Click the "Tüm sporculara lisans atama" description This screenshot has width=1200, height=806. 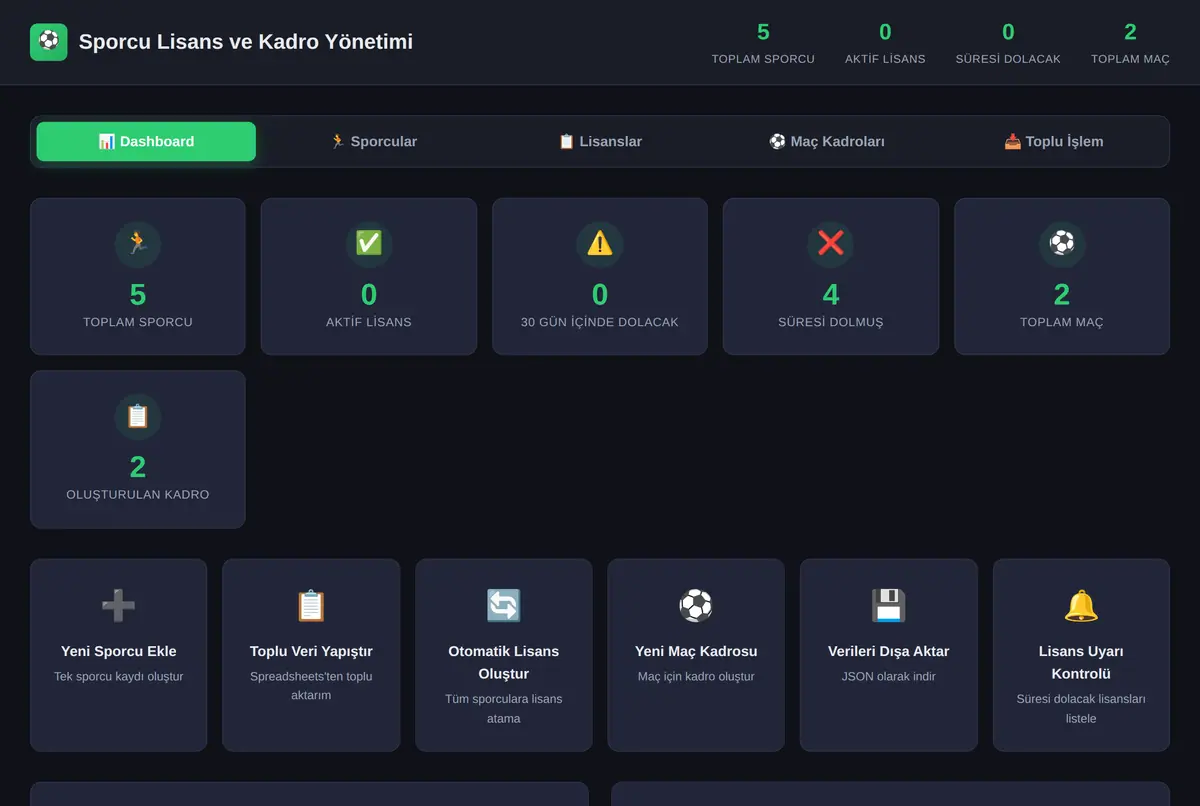[x=504, y=708]
